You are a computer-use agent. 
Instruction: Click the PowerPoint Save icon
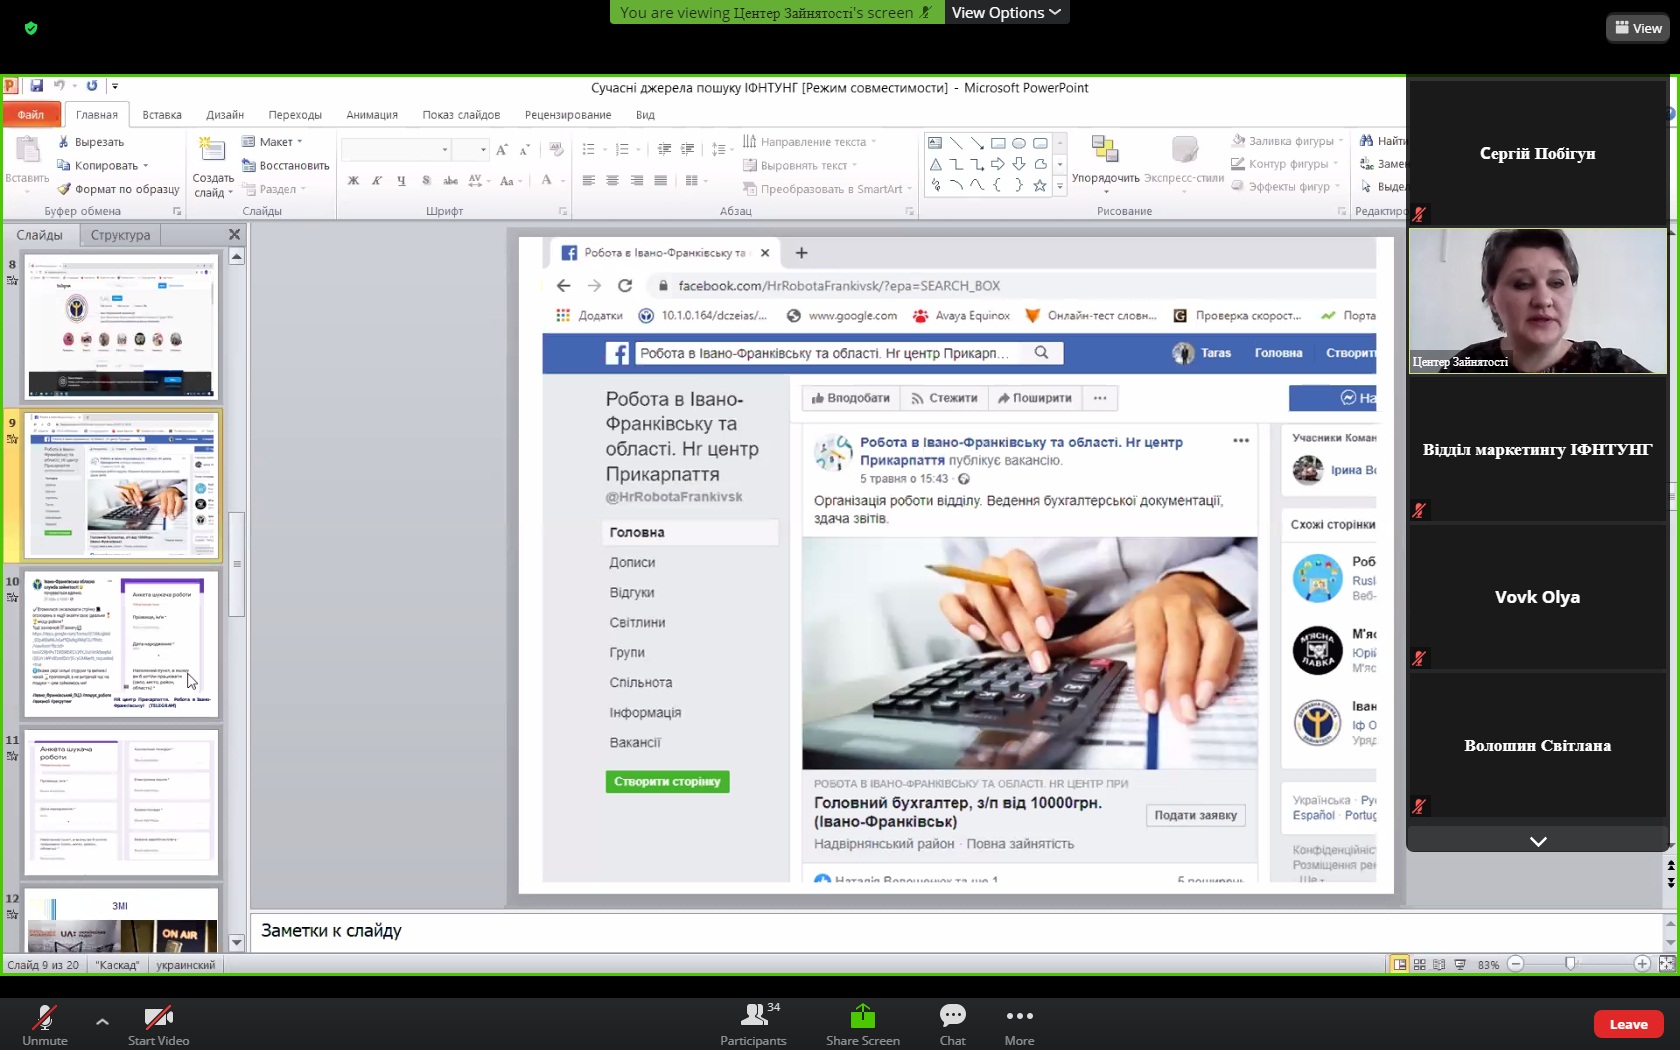[x=37, y=86]
